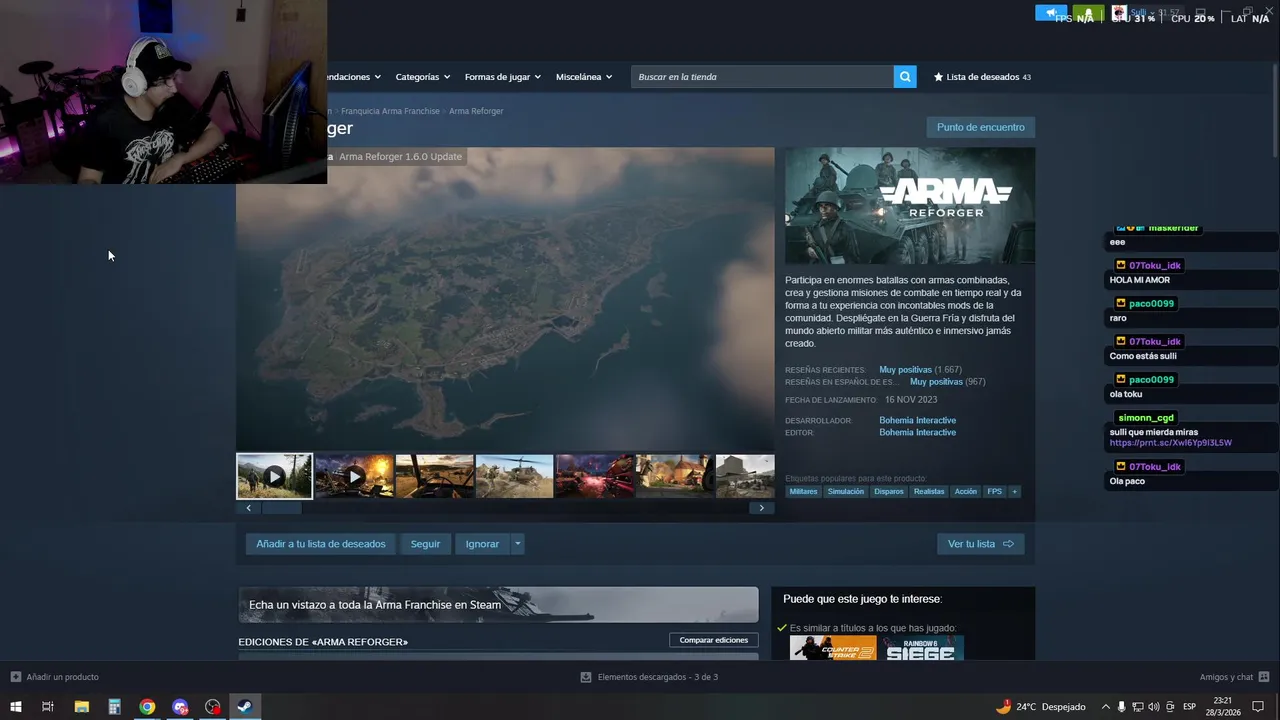Screen dimensions: 1280x720
Task: Open the Calculator taskbar icon
Action: 114,707
